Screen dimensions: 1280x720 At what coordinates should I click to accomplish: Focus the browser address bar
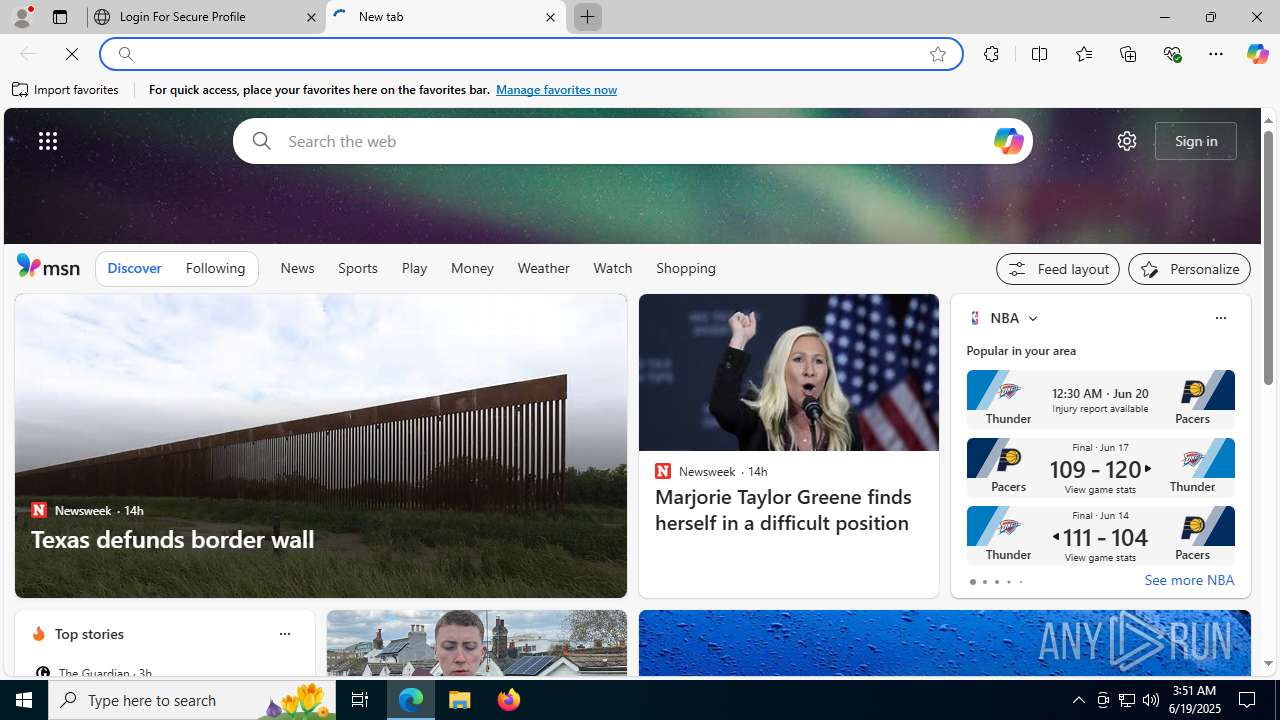click(x=530, y=54)
